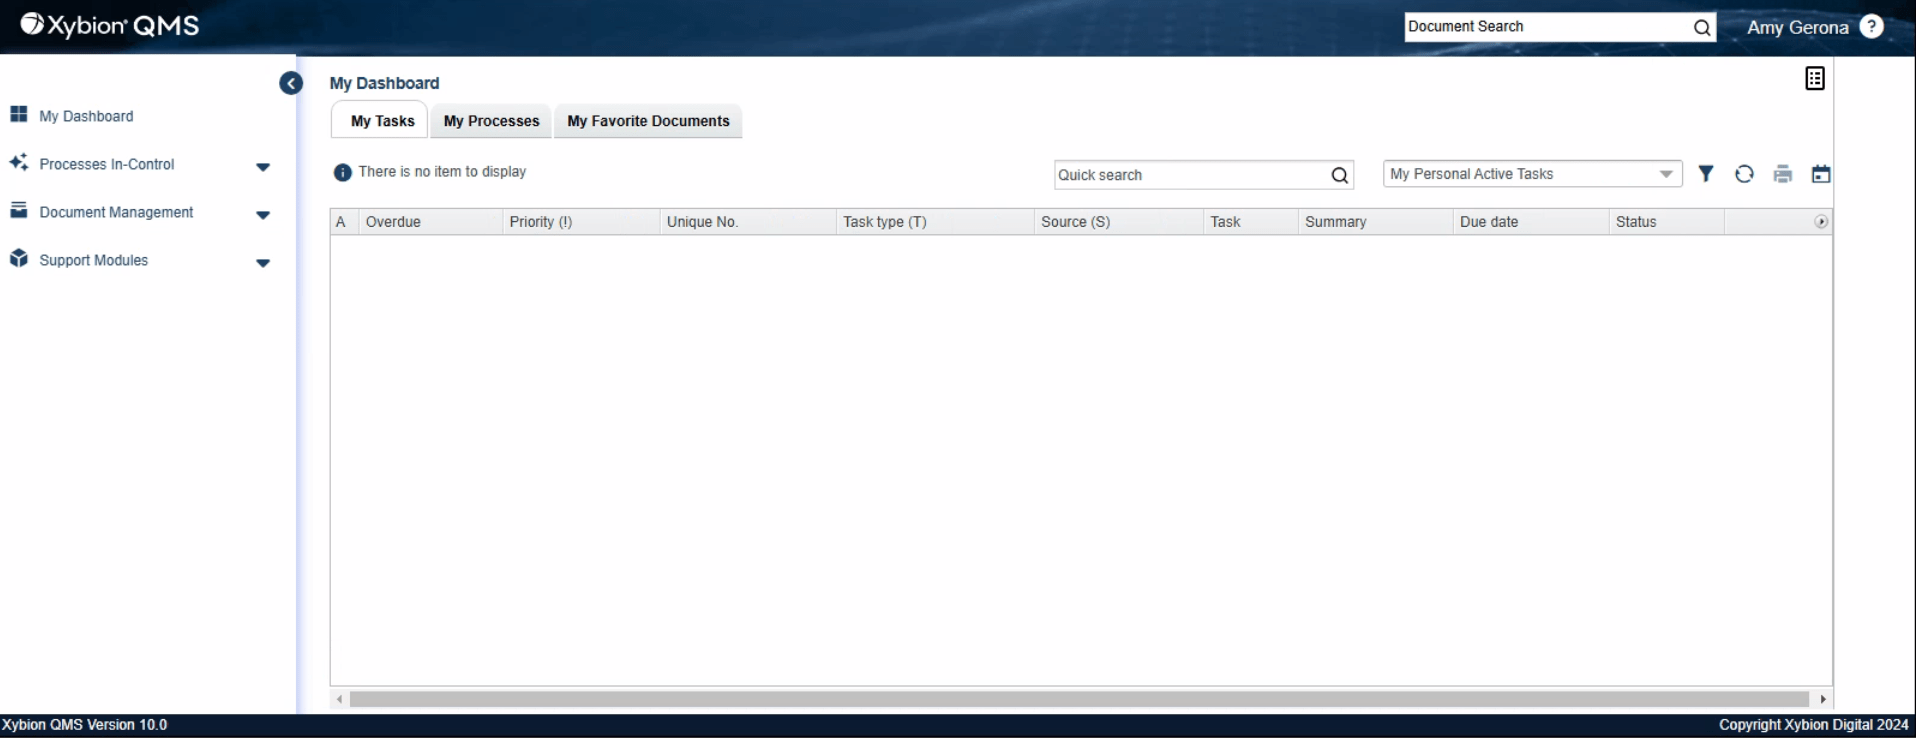Collapse the left sidebar with arrow button

tap(291, 84)
